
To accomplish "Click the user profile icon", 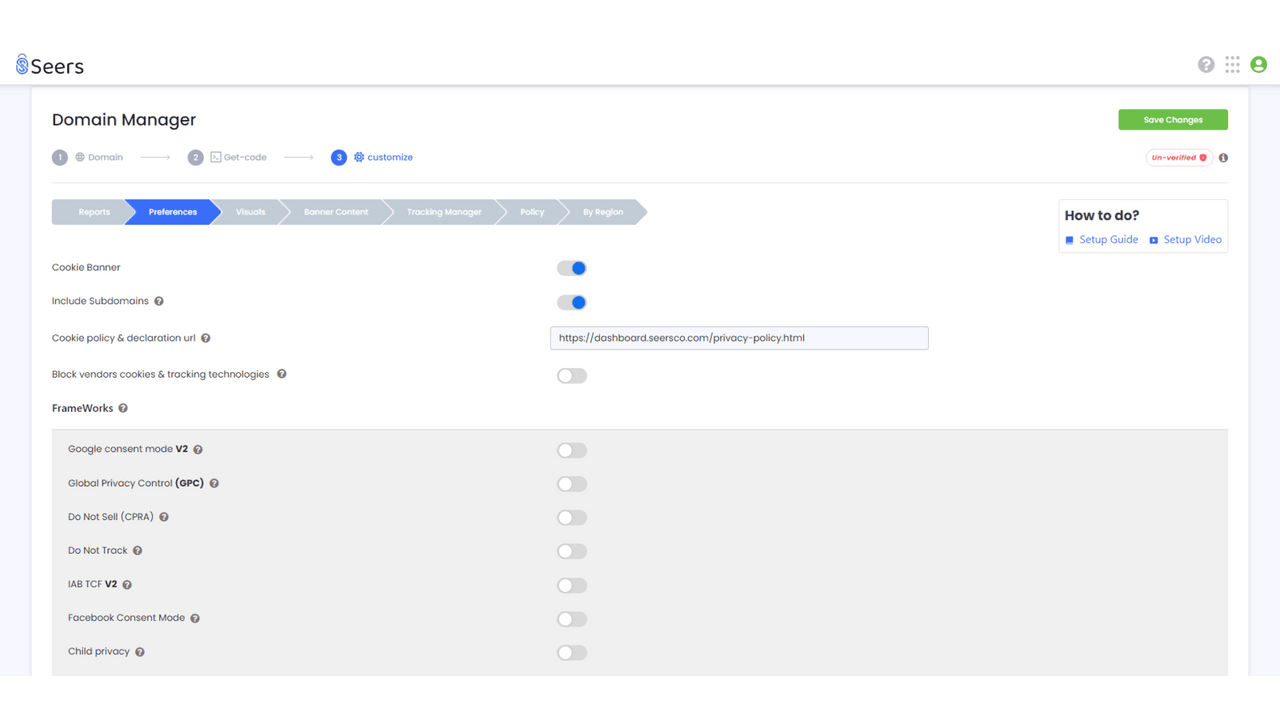I will [1258, 64].
